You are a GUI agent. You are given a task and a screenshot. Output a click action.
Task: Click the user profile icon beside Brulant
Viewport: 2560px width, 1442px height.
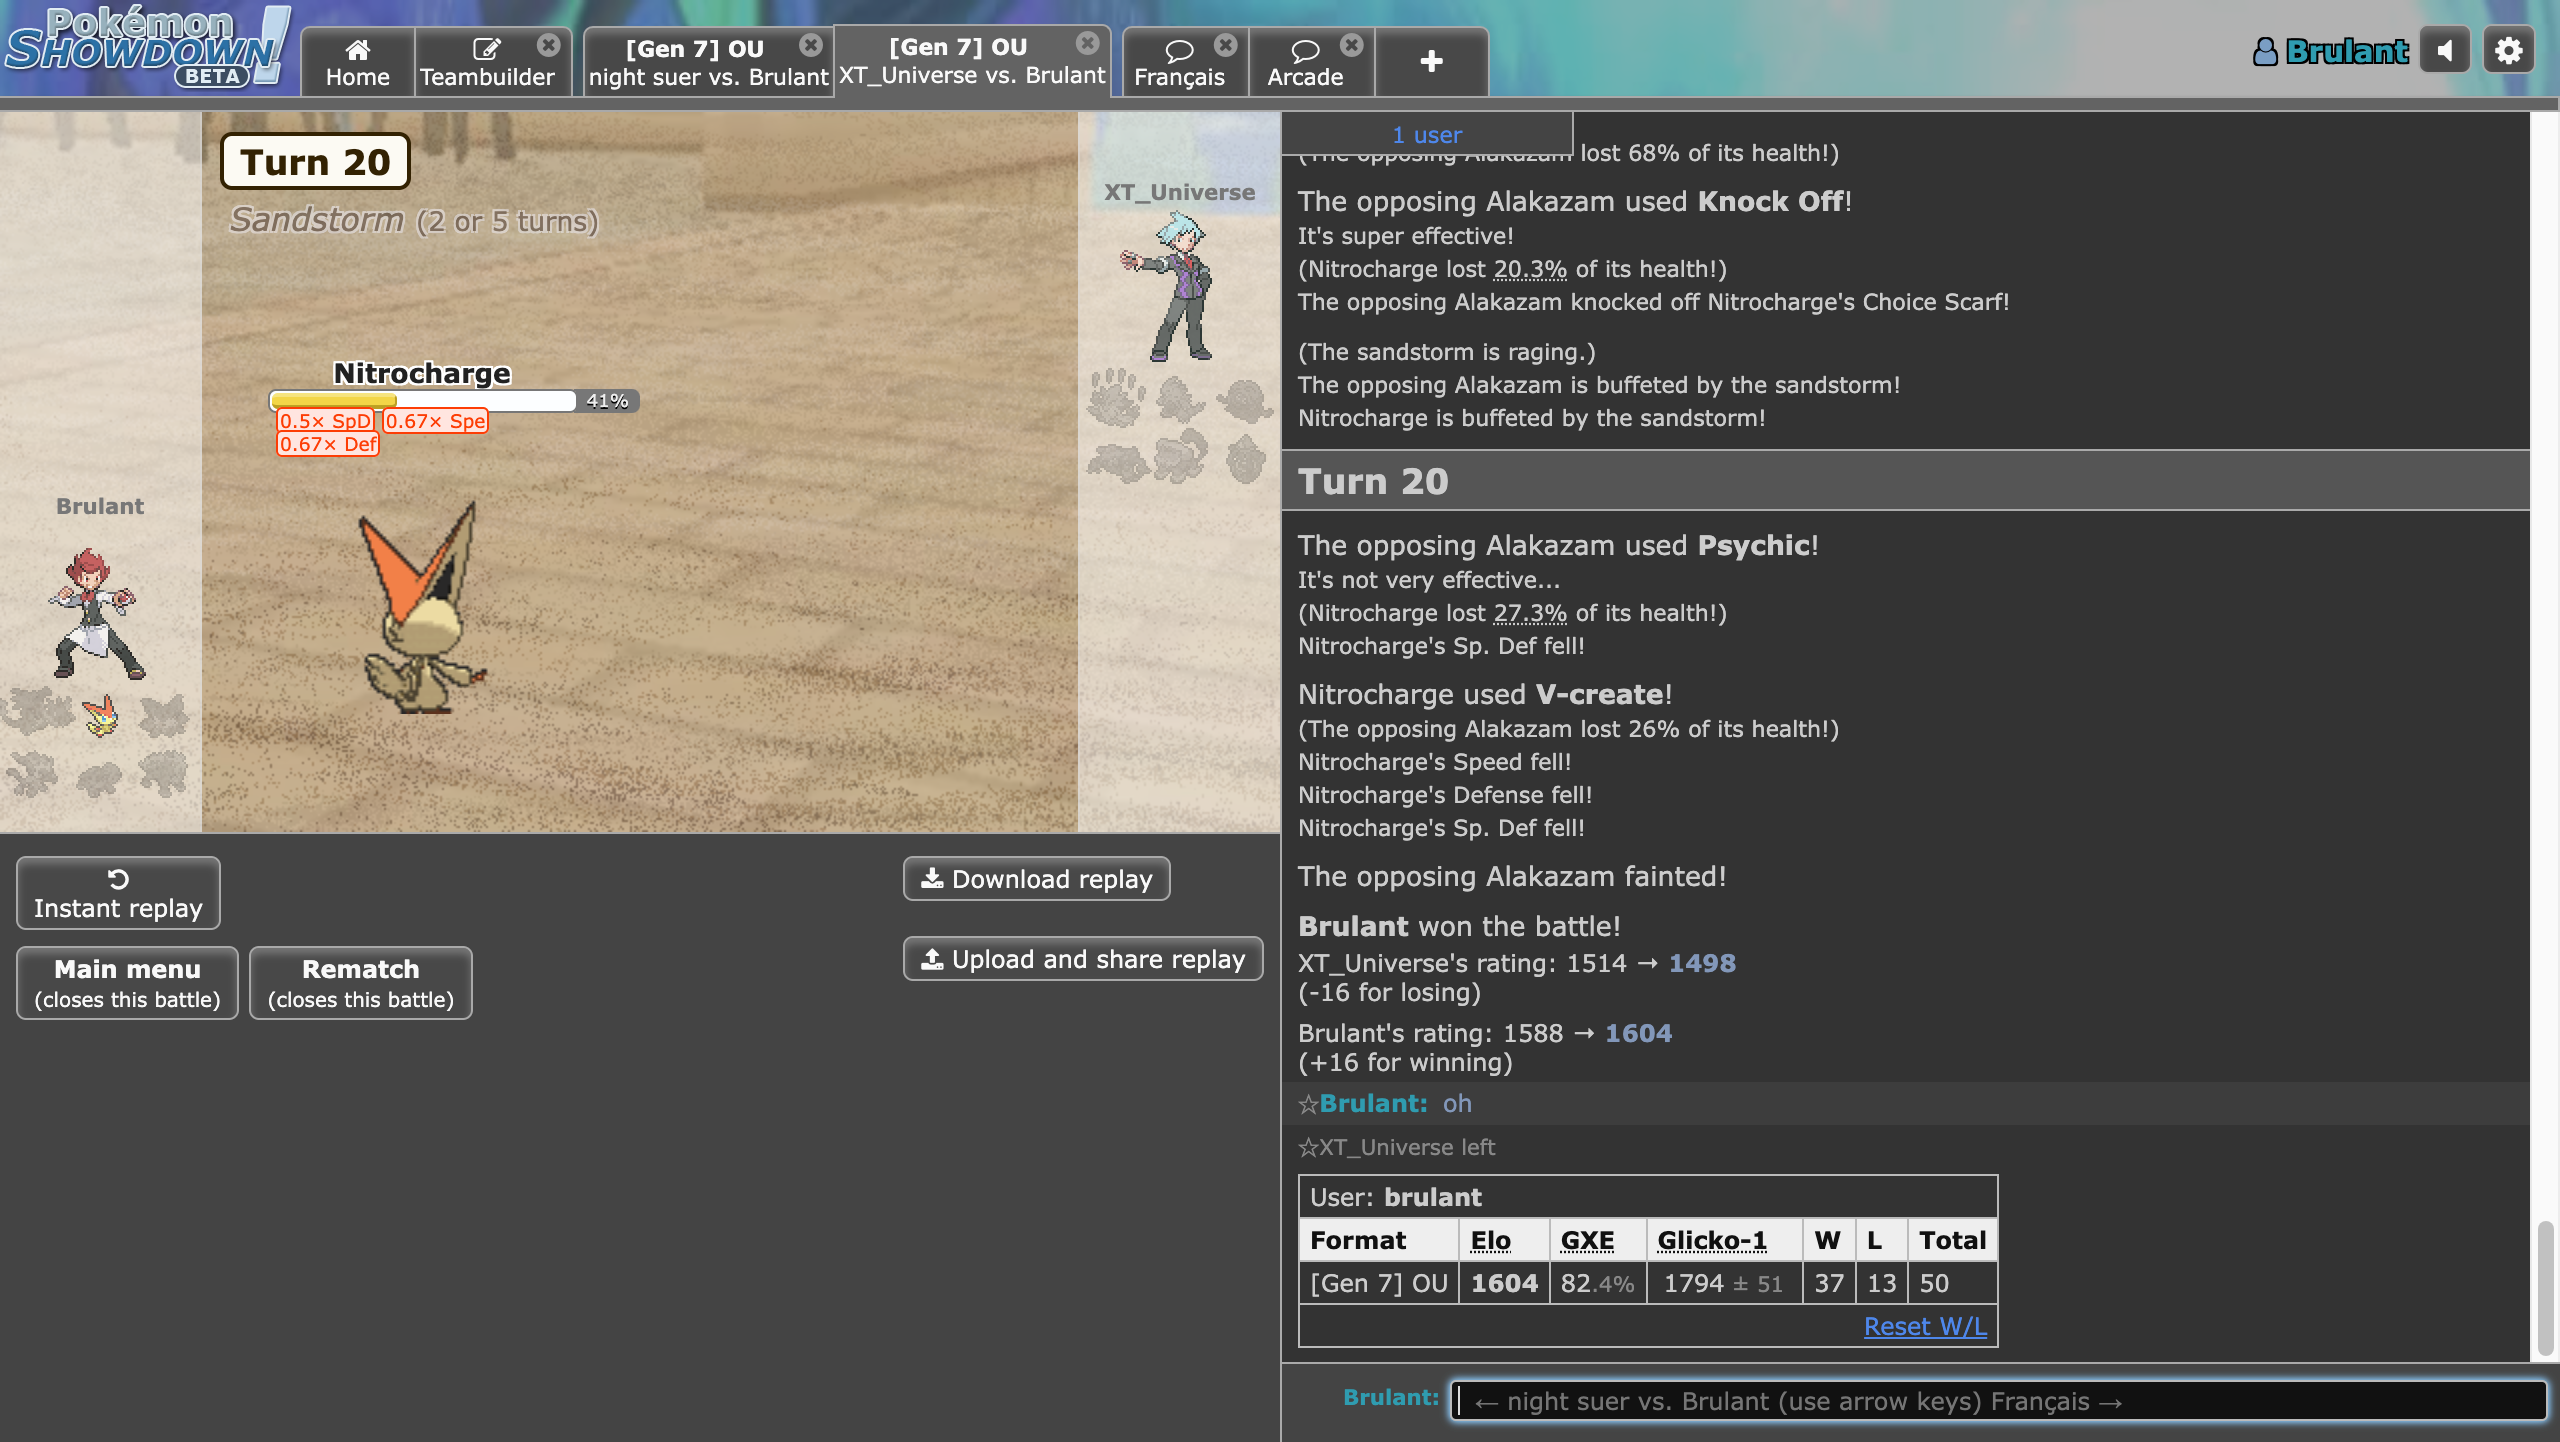[x=2265, y=51]
